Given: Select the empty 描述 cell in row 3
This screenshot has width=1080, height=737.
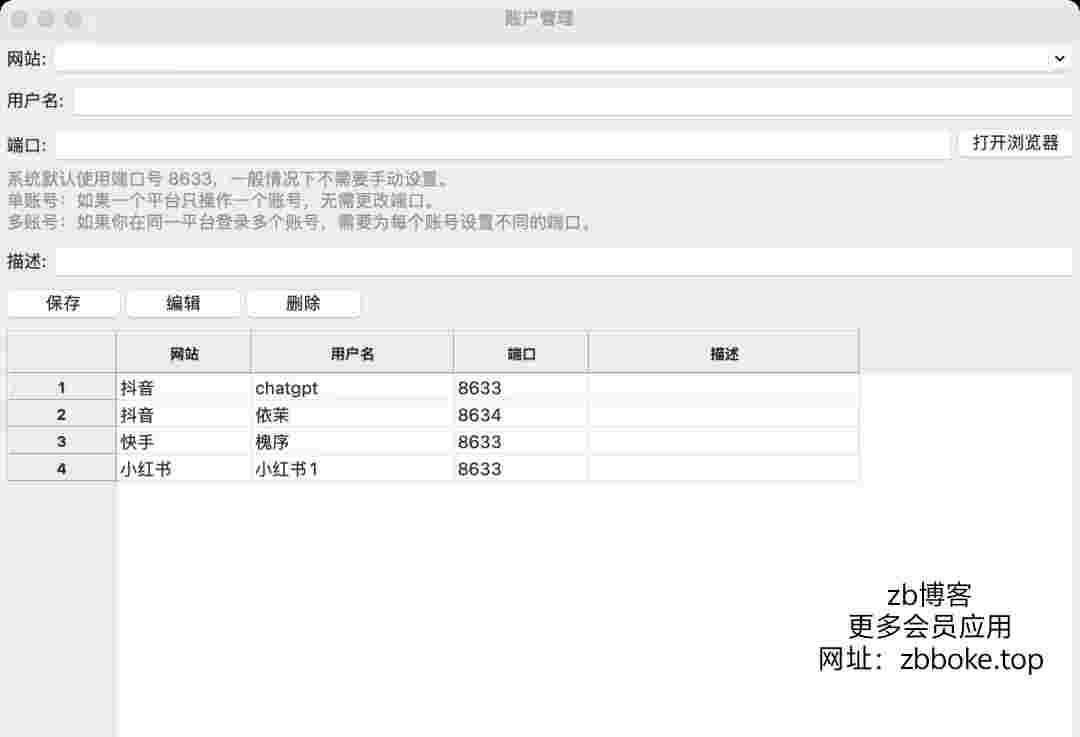Looking at the screenshot, I should click(724, 442).
